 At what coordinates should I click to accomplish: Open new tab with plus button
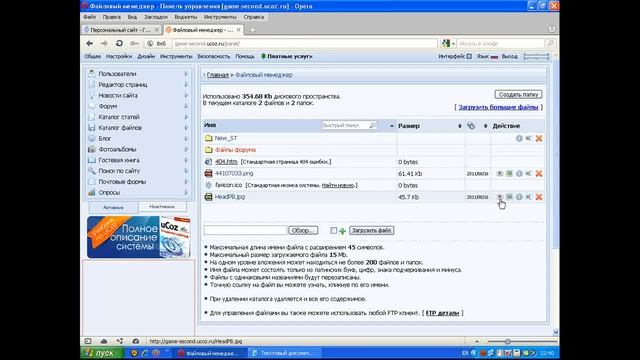(252, 30)
